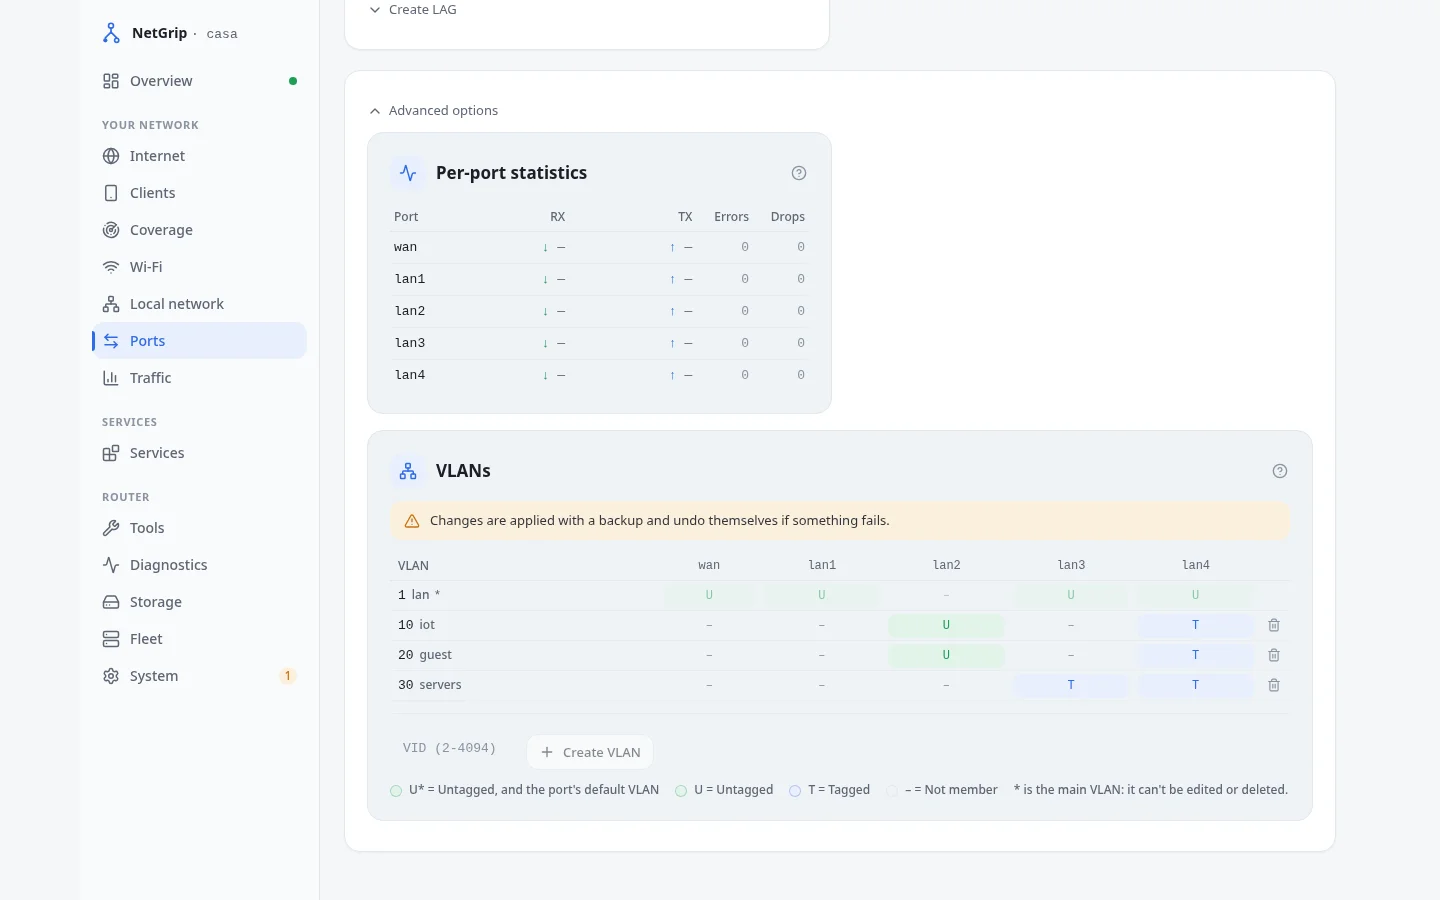The height and width of the screenshot is (900, 1440).
Task: Go to the Storage page
Action: click(x=199, y=602)
